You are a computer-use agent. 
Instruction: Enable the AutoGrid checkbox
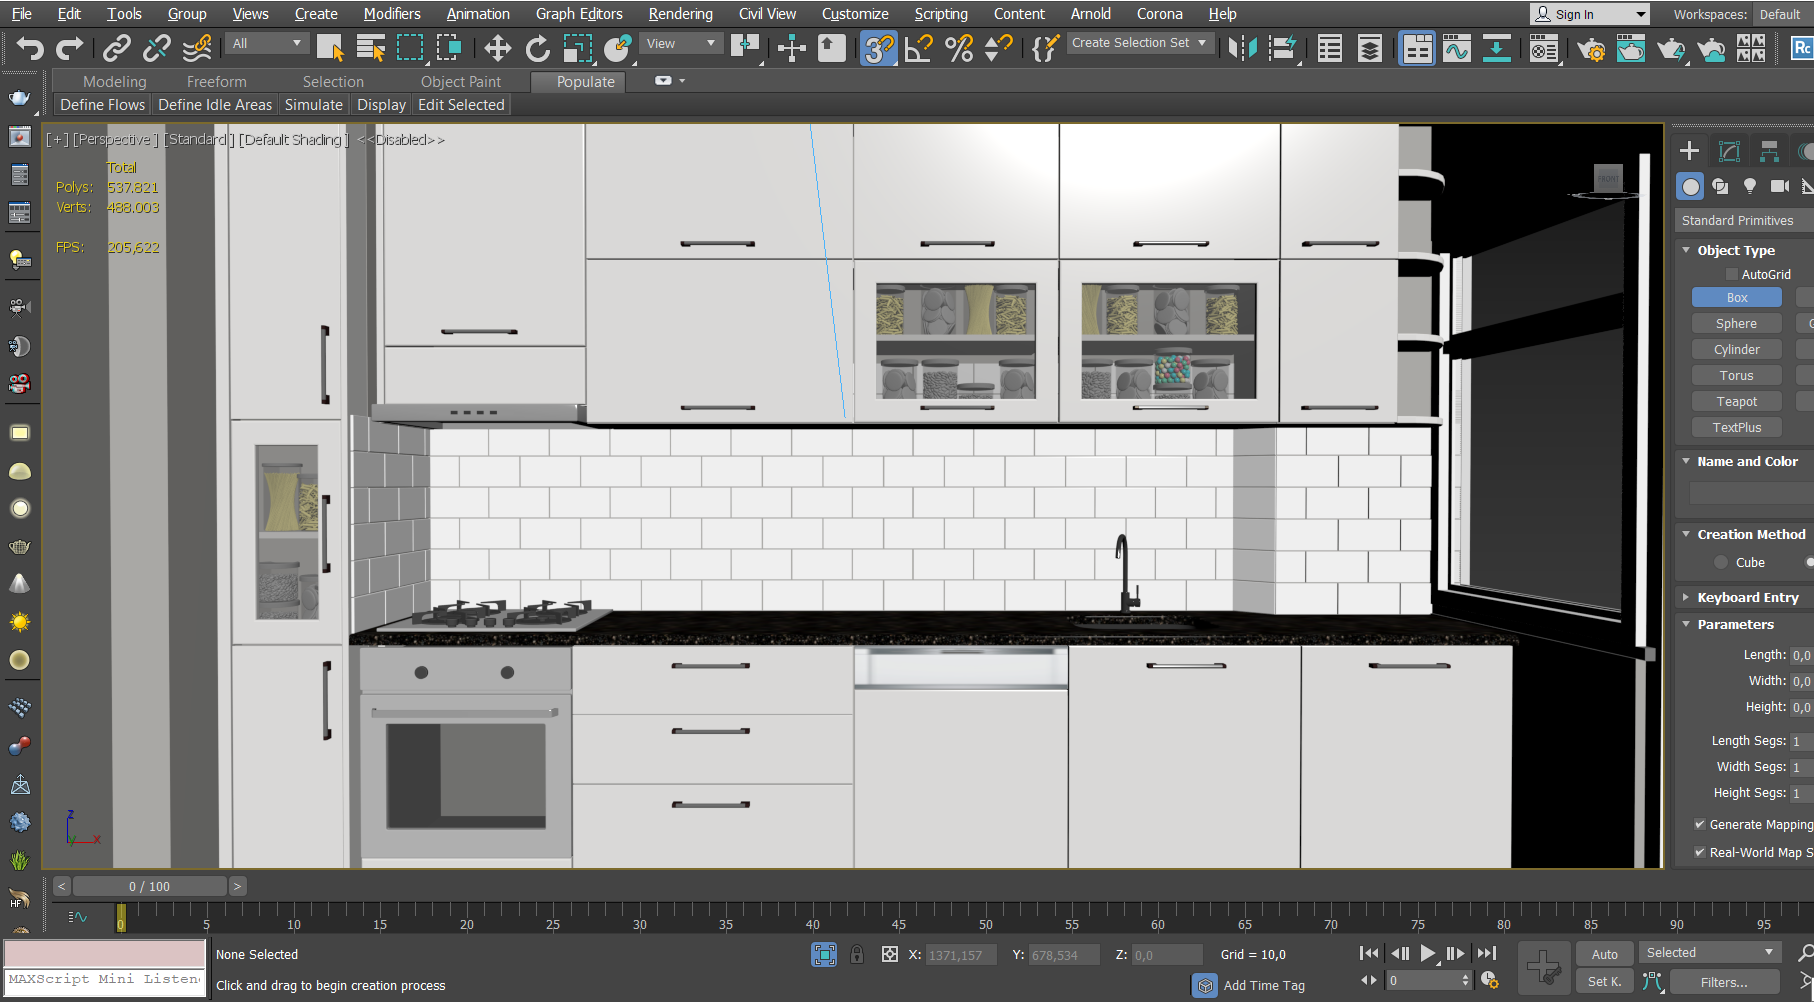click(x=1732, y=274)
